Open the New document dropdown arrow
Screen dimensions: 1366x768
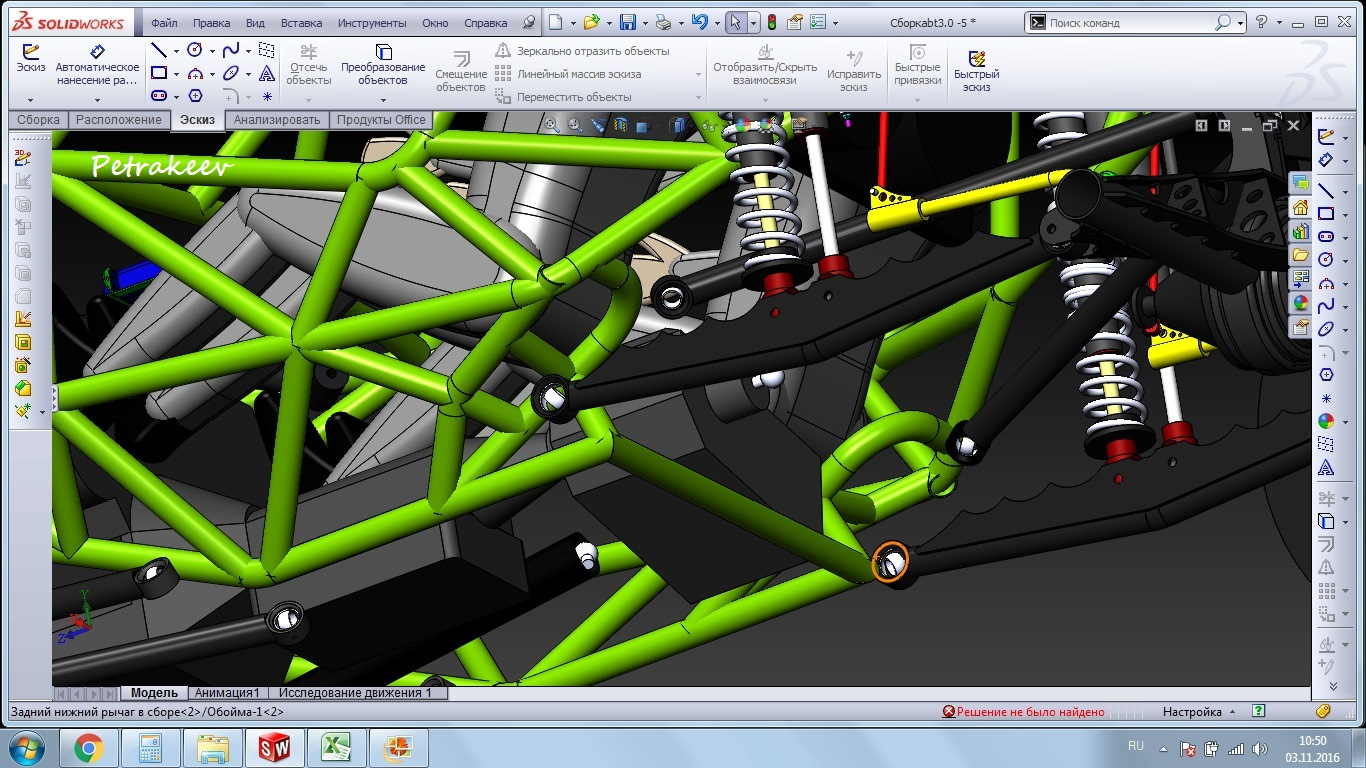tap(572, 22)
